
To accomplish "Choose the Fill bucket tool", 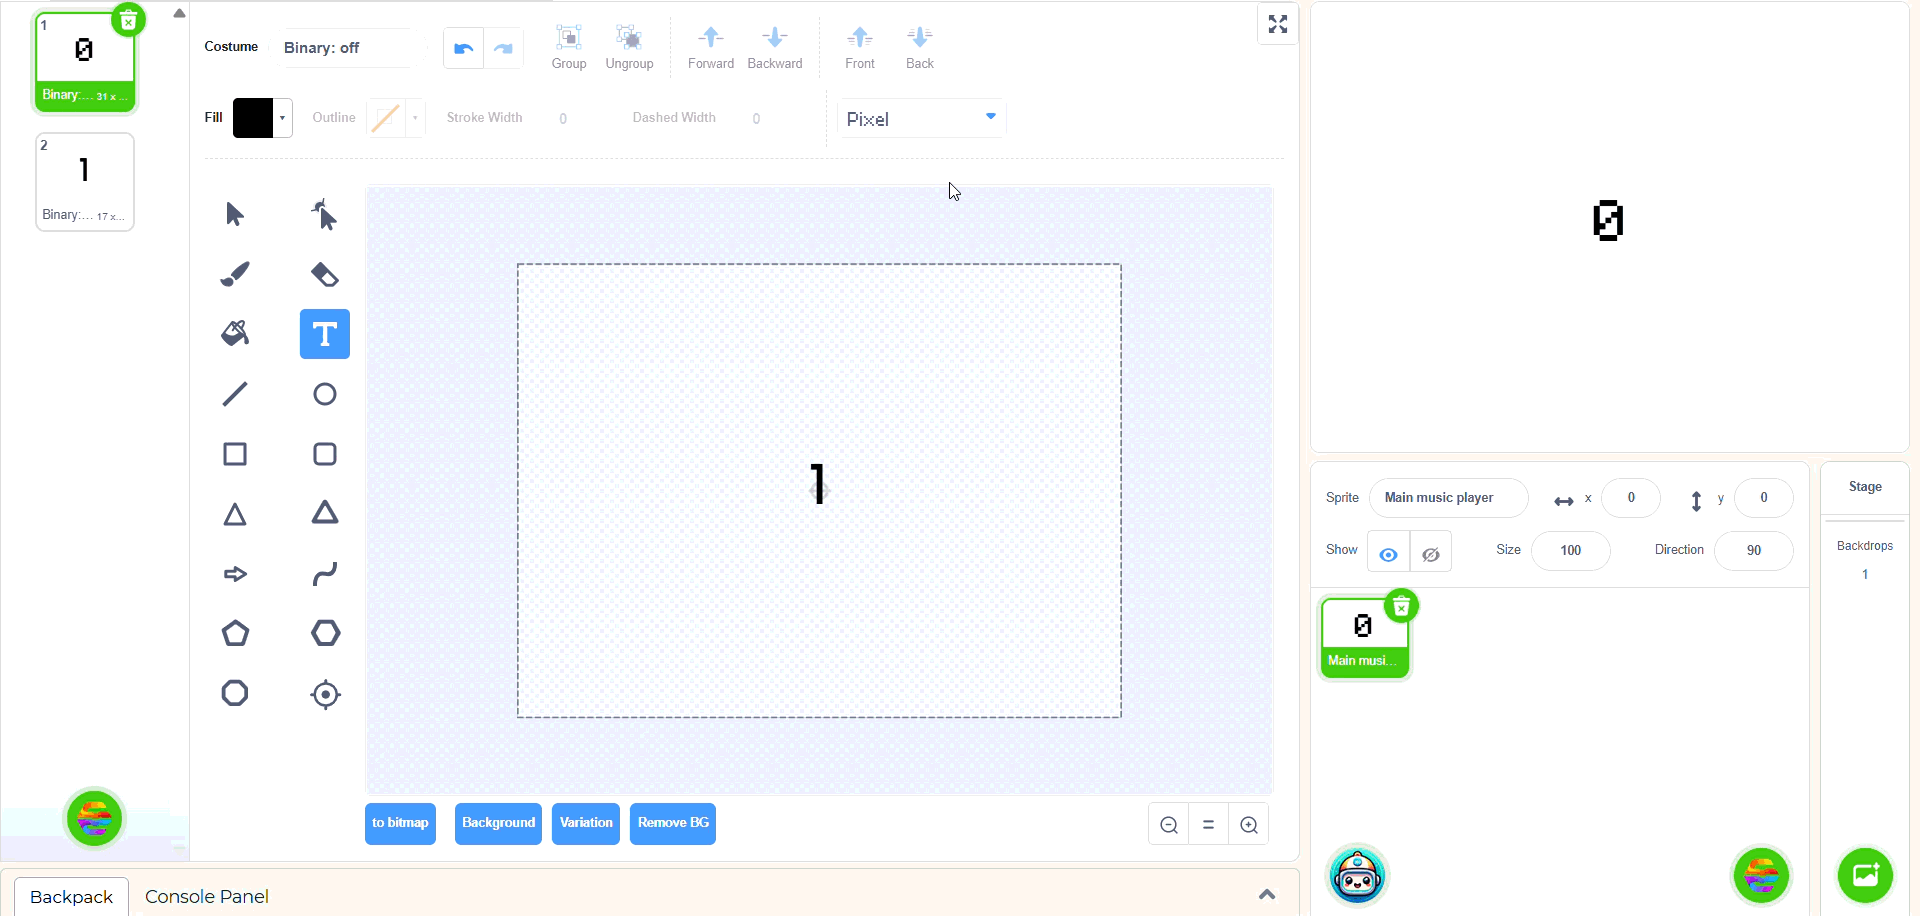I will point(235,334).
